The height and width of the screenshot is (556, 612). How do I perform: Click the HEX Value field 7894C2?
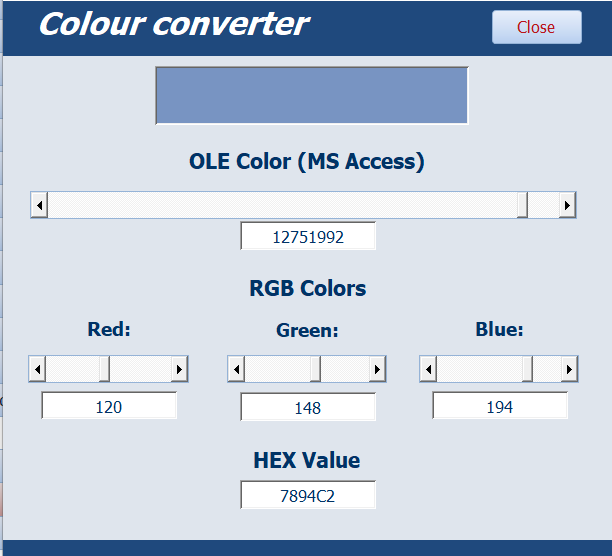pyautogui.click(x=308, y=495)
